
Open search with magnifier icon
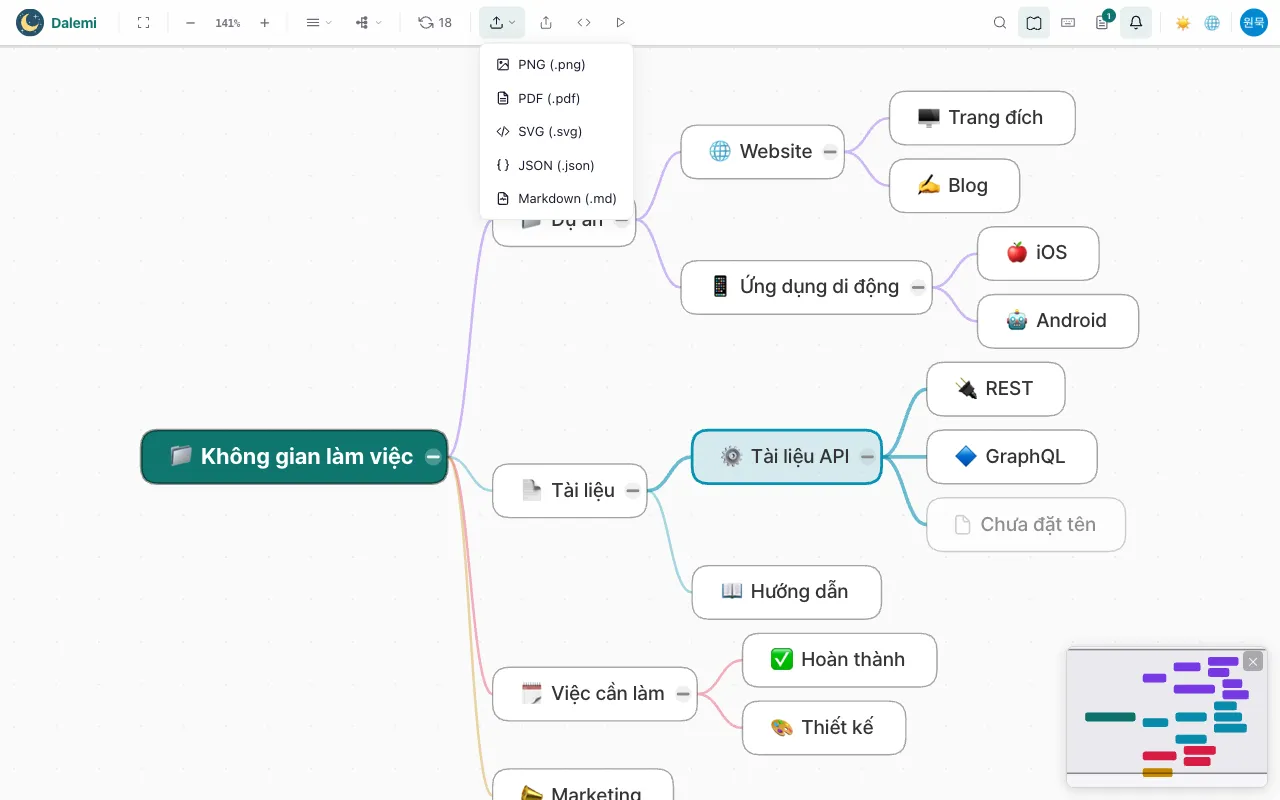1000,22
